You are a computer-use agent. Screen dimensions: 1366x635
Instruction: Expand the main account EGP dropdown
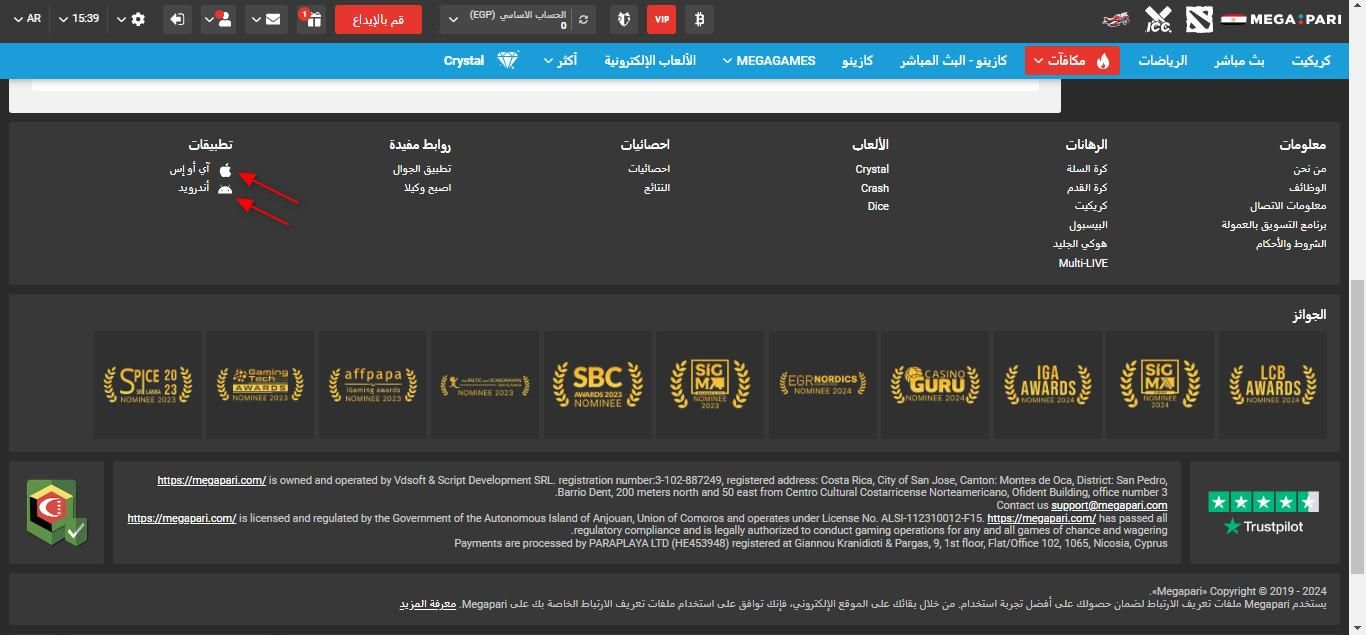[x=455, y=19]
